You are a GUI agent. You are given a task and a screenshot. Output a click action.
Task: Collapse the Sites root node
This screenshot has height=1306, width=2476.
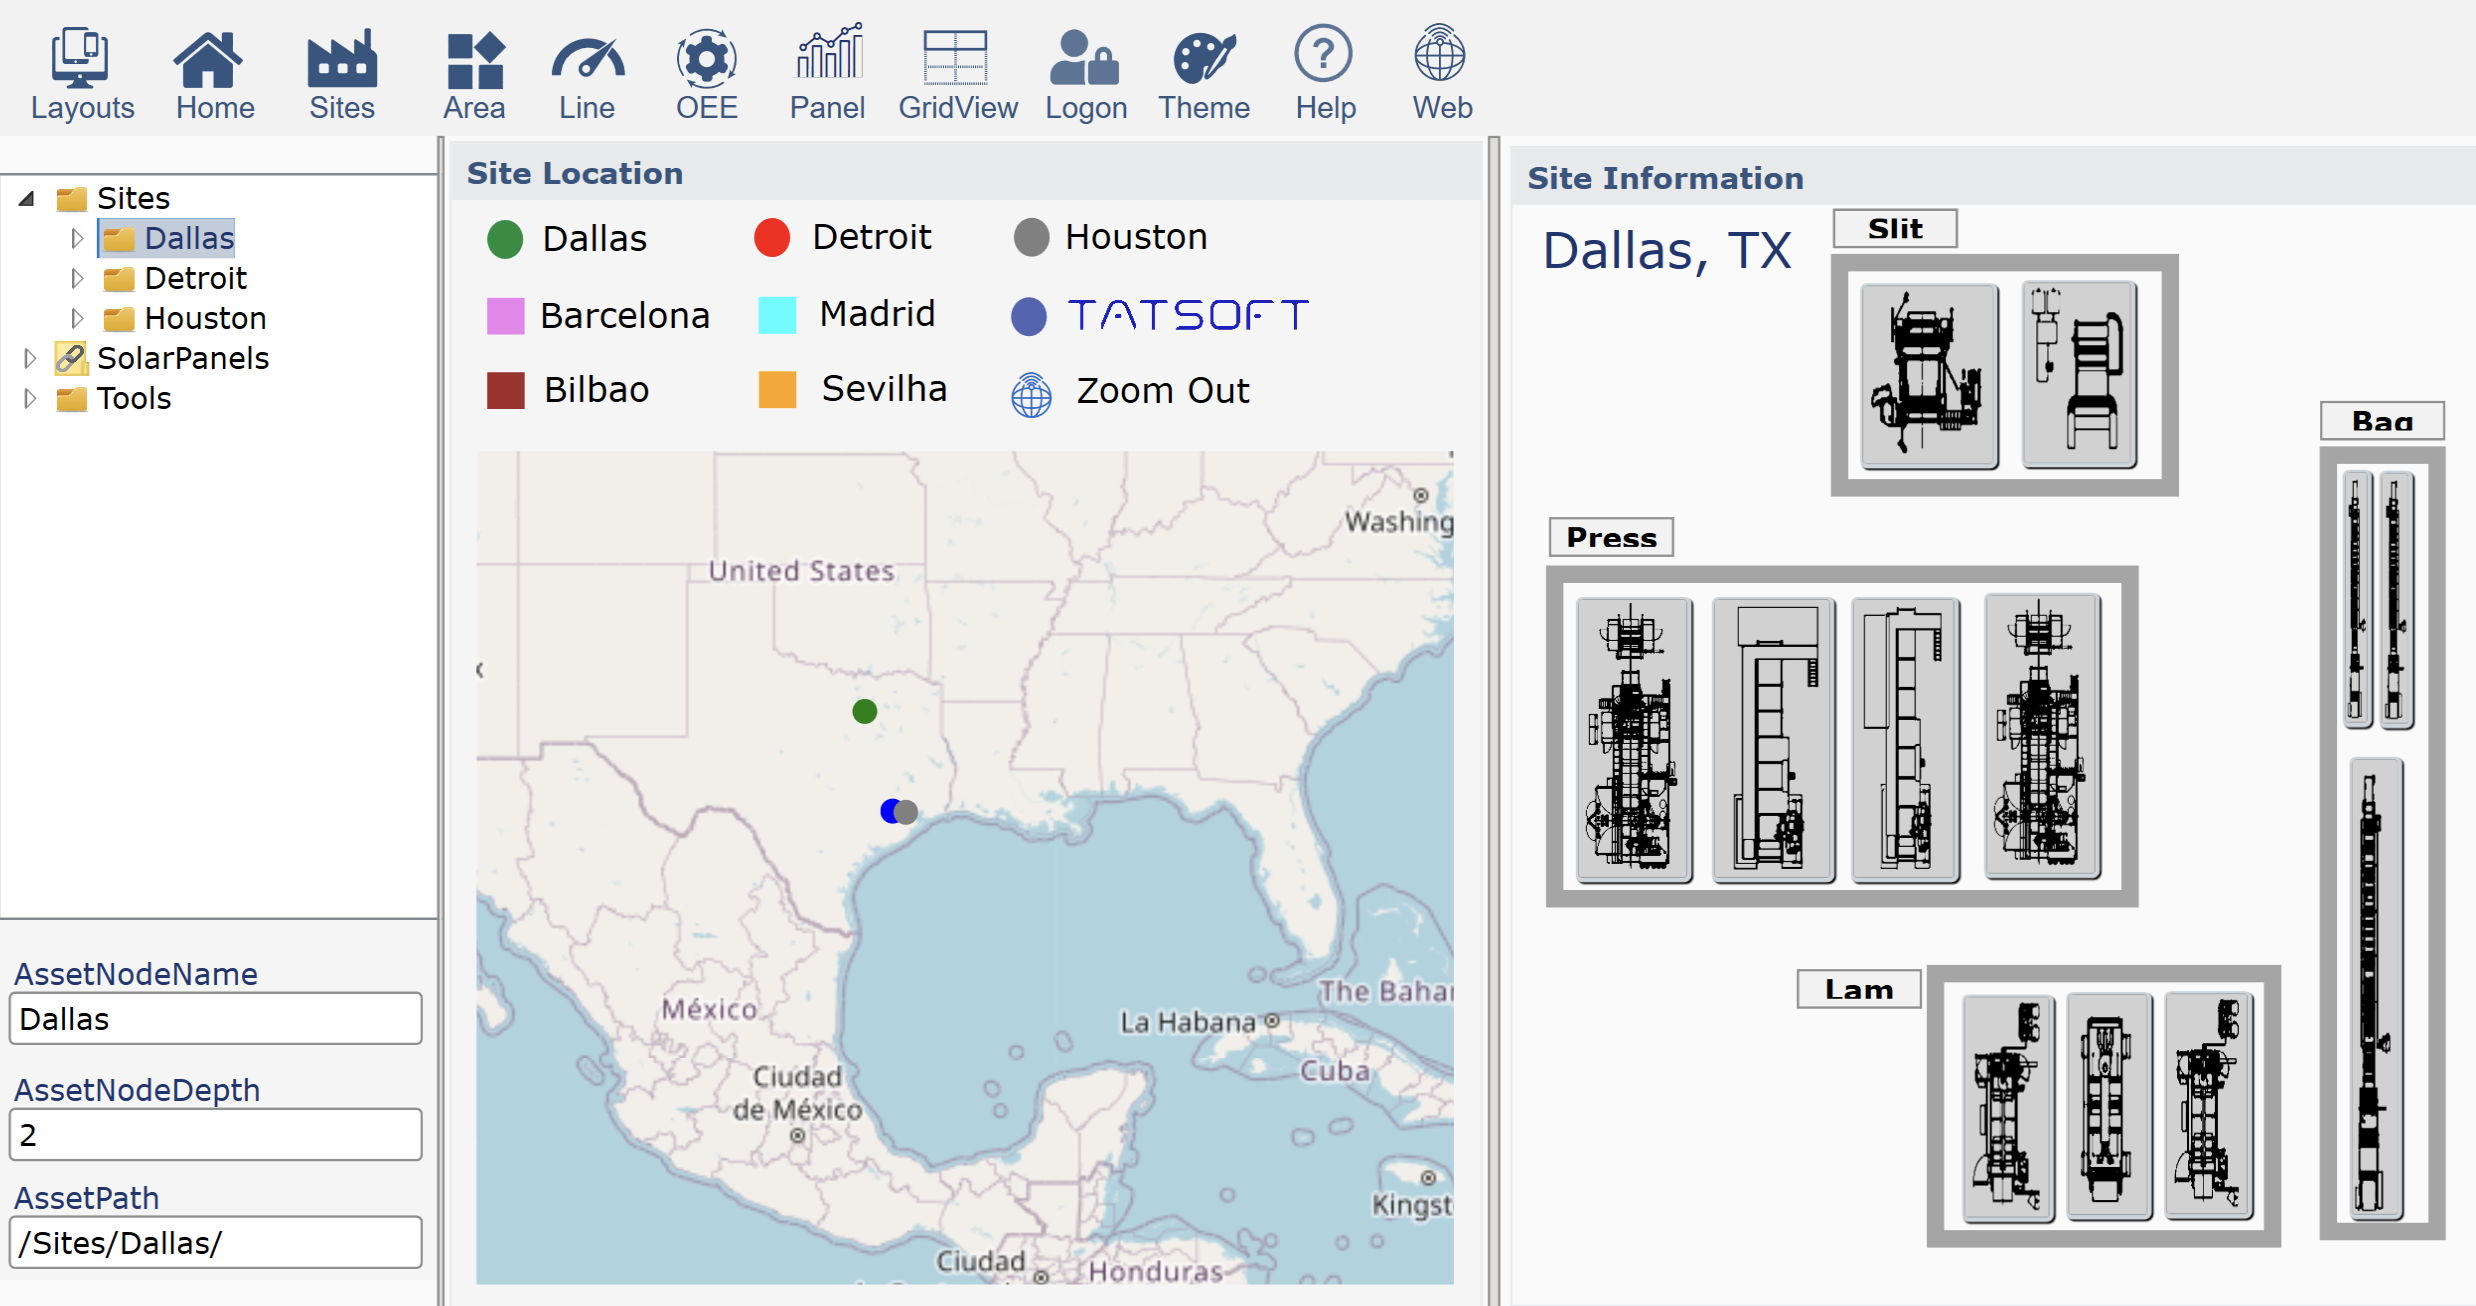27,198
